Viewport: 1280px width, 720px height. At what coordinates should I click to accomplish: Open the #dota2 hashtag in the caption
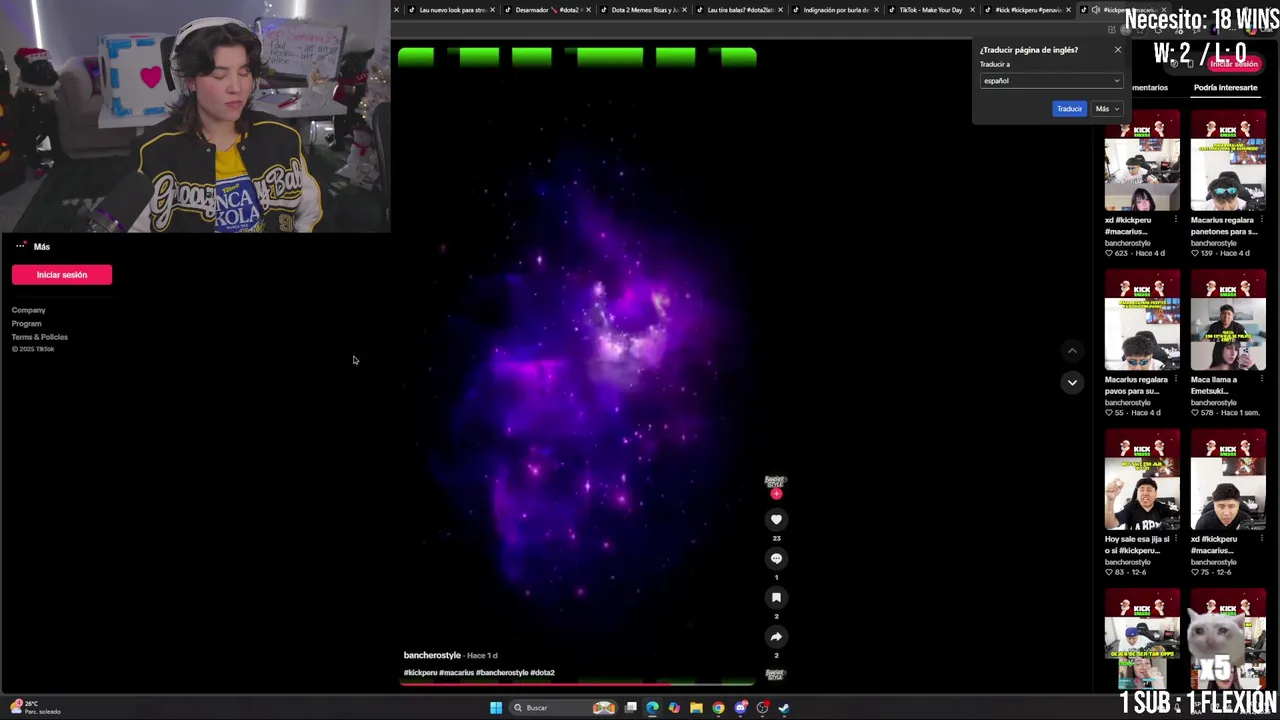[x=542, y=673]
